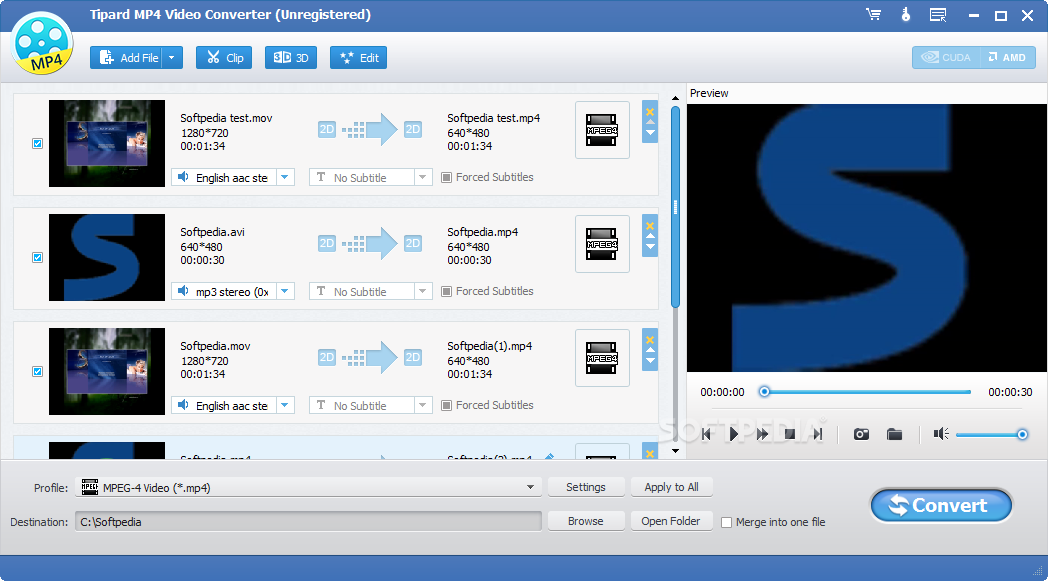The height and width of the screenshot is (581, 1048).
Task: Toggle CUDA acceleration
Action: point(946,57)
